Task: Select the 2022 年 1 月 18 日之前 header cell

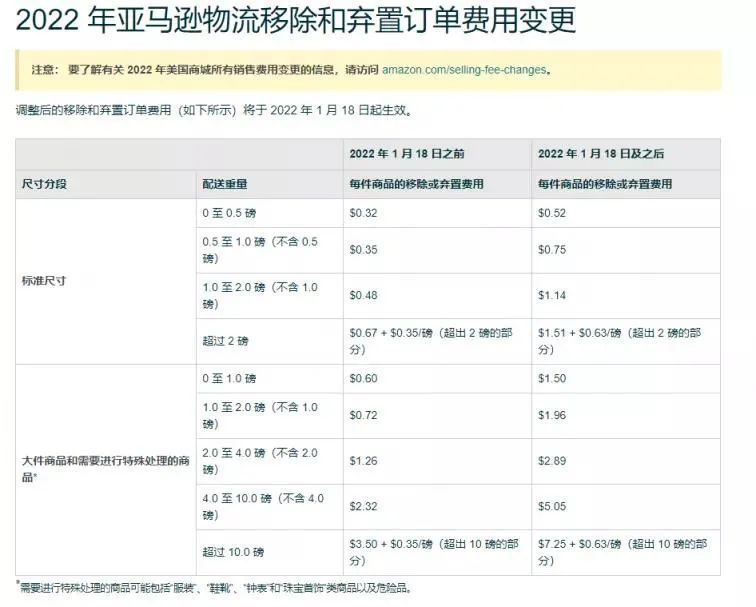Action: [x=406, y=154]
